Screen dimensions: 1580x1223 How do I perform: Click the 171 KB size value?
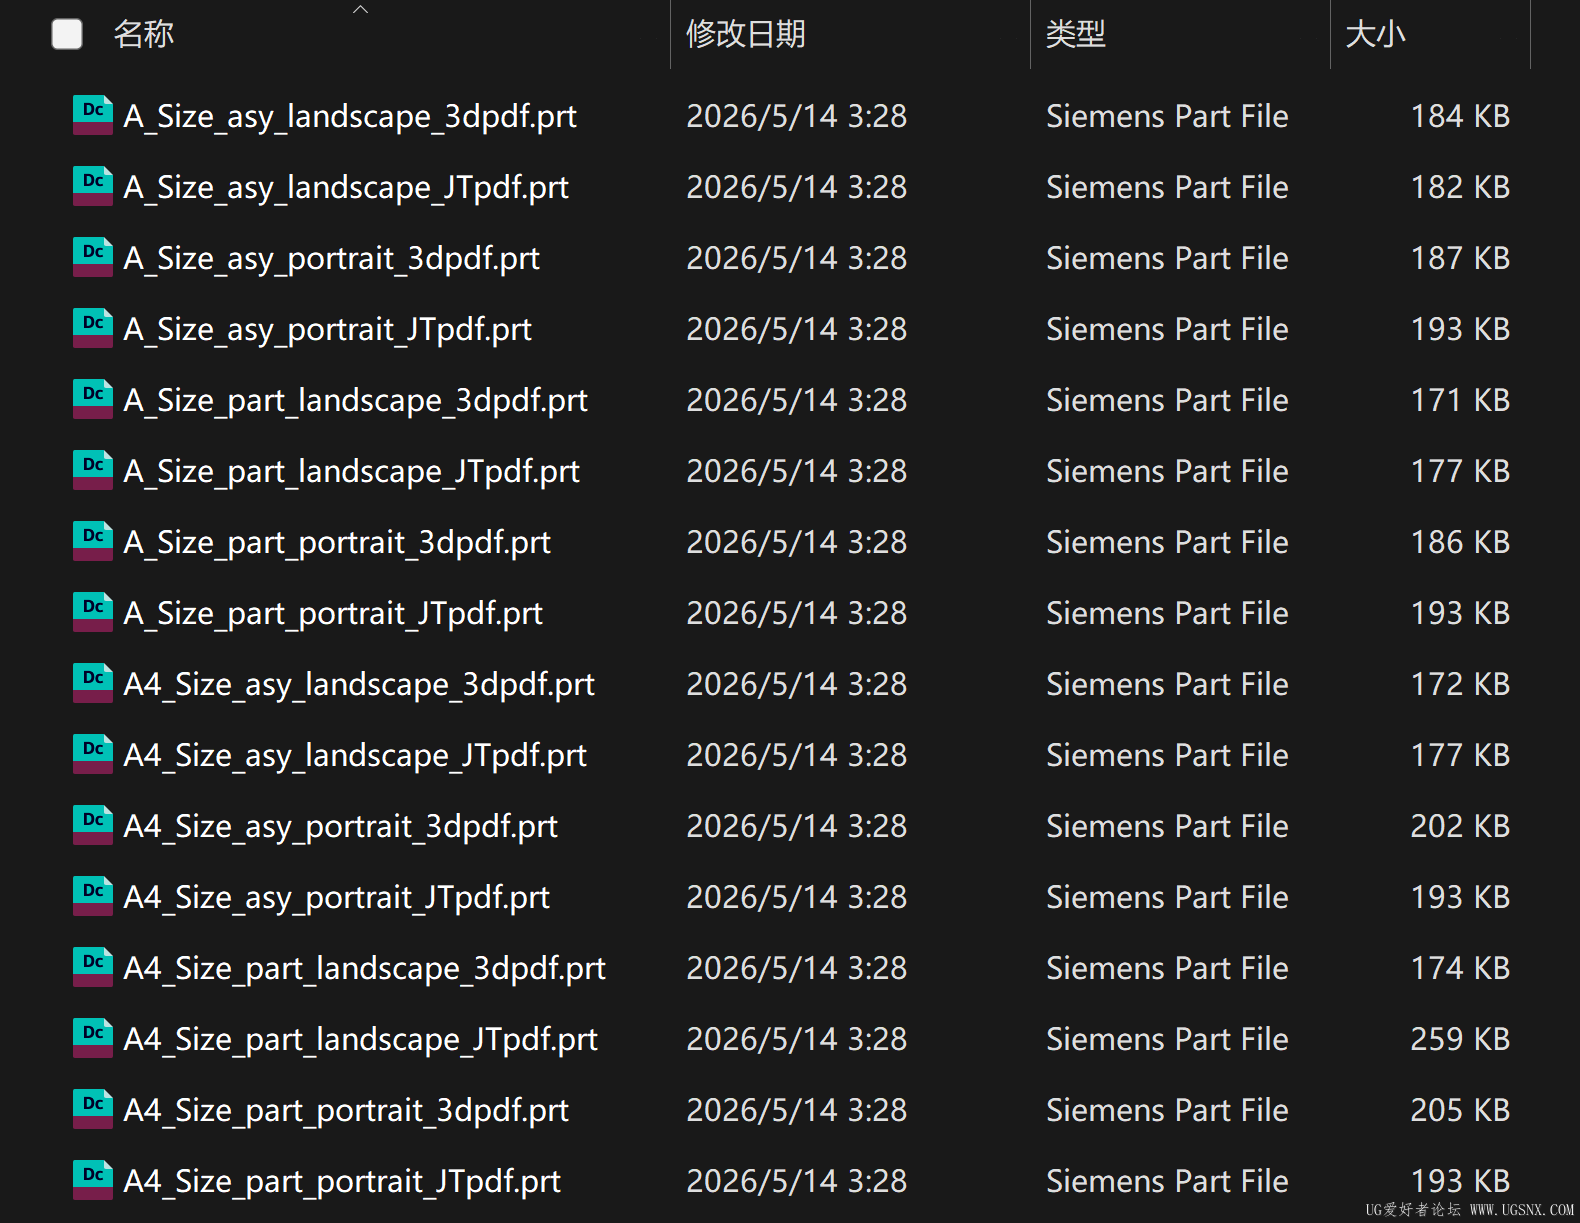(x=1460, y=400)
